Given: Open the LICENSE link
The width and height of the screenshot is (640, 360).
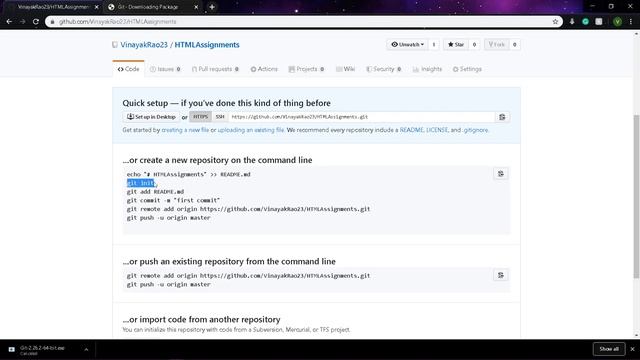Looking at the screenshot, I should tap(437, 130).
